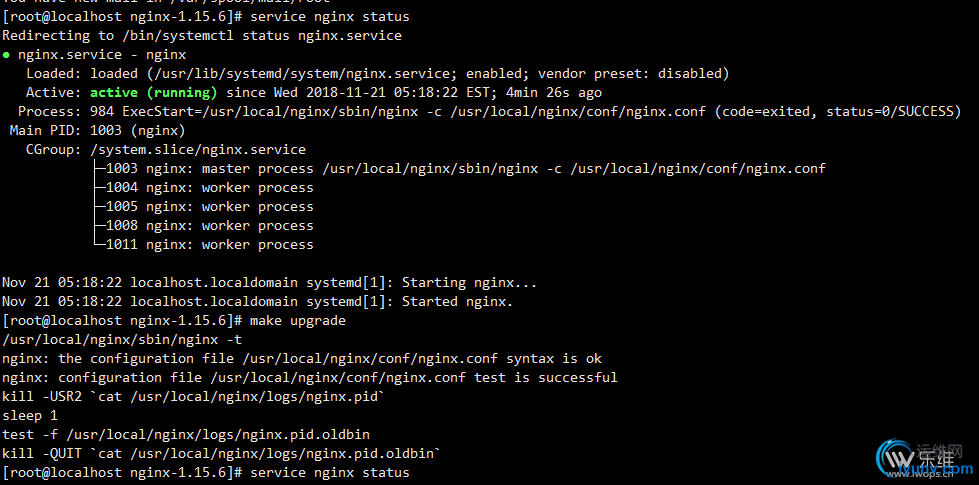The width and height of the screenshot is (979, 485).
Task: Click the 'Started nginx.' log line
Action: [257, 301]
